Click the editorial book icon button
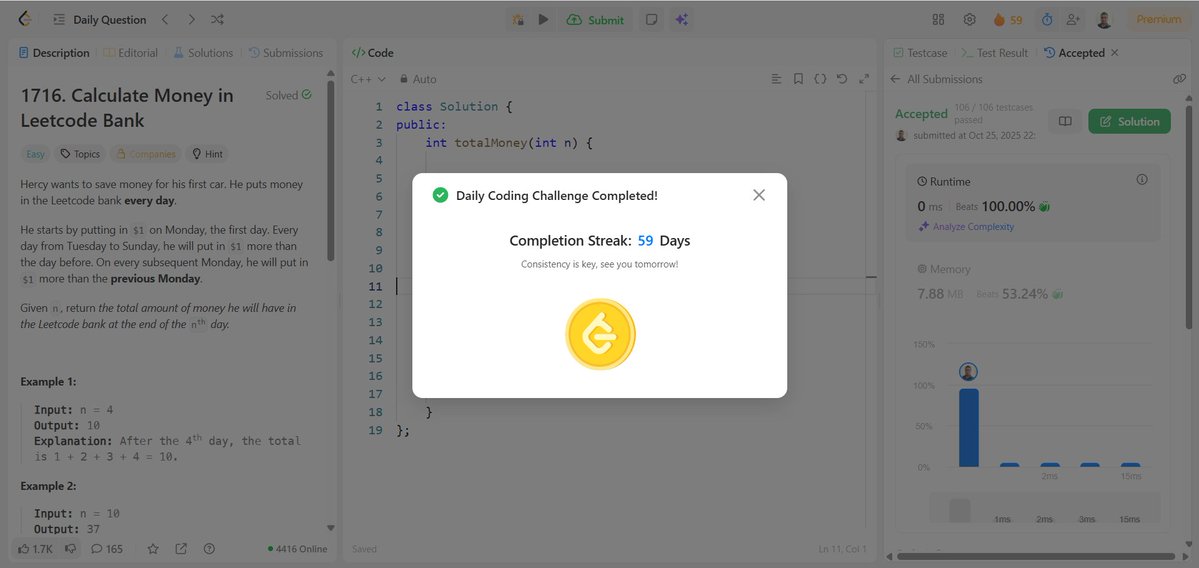The width and height of the screenshot is (1199, 568). 1064,122
